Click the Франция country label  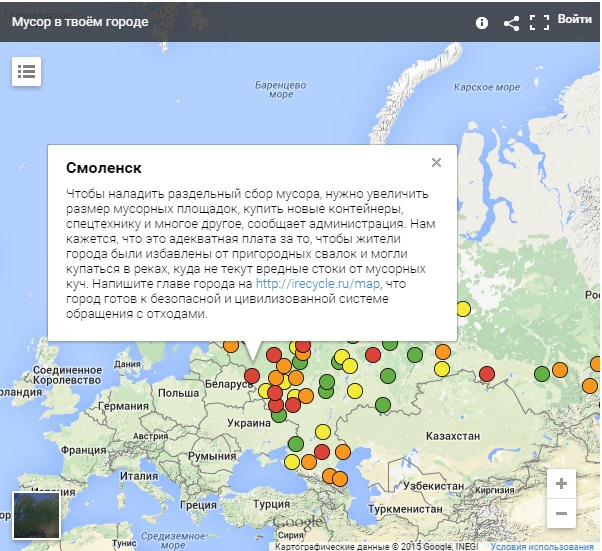[x=83, y=450]
